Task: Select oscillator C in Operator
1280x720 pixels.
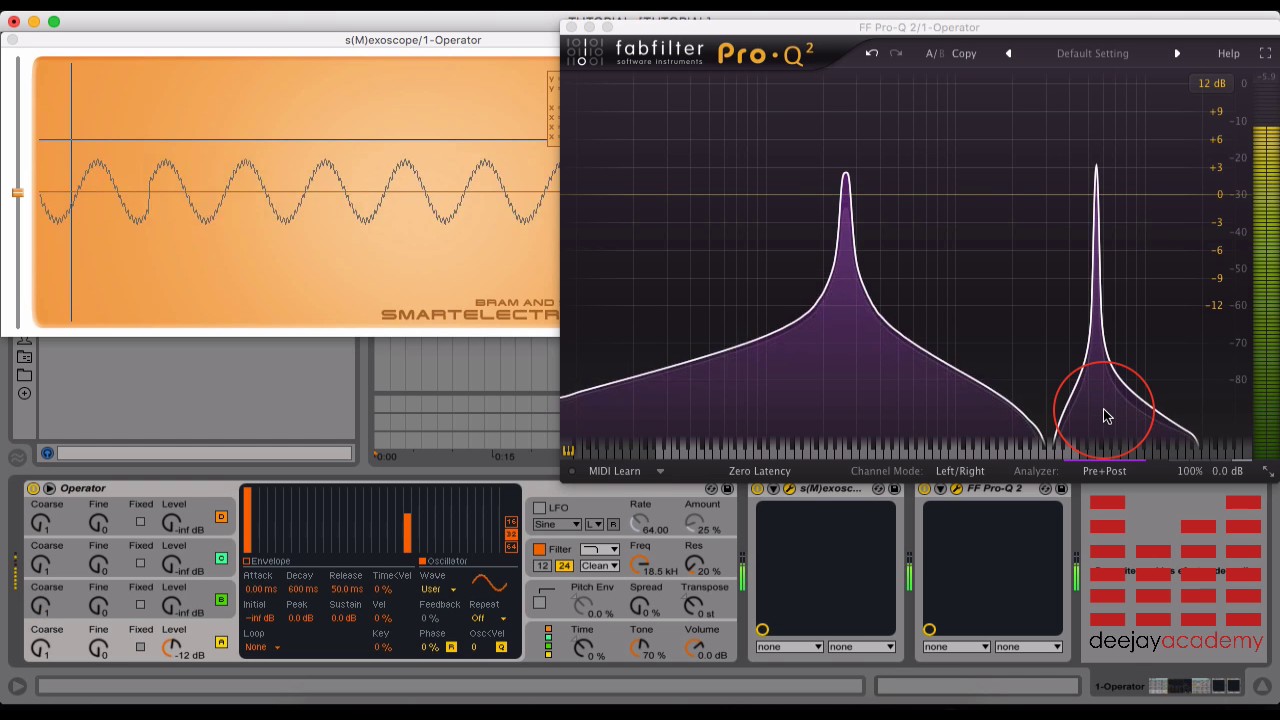Action: pyautogui.click(x=221, y=558)
